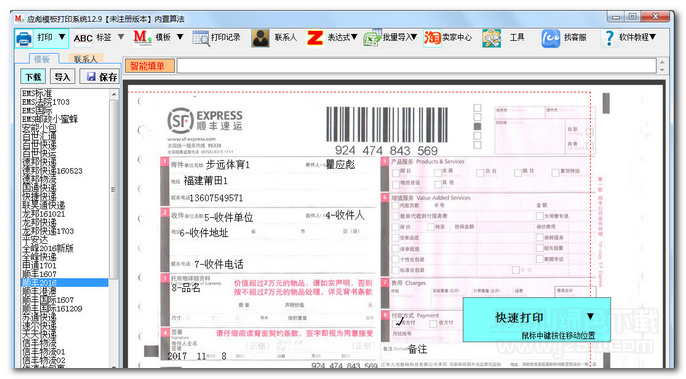The width and height of the screenshot is (686, 379).
Task: Click the 4-收件人 field
Action: point(345,215)
